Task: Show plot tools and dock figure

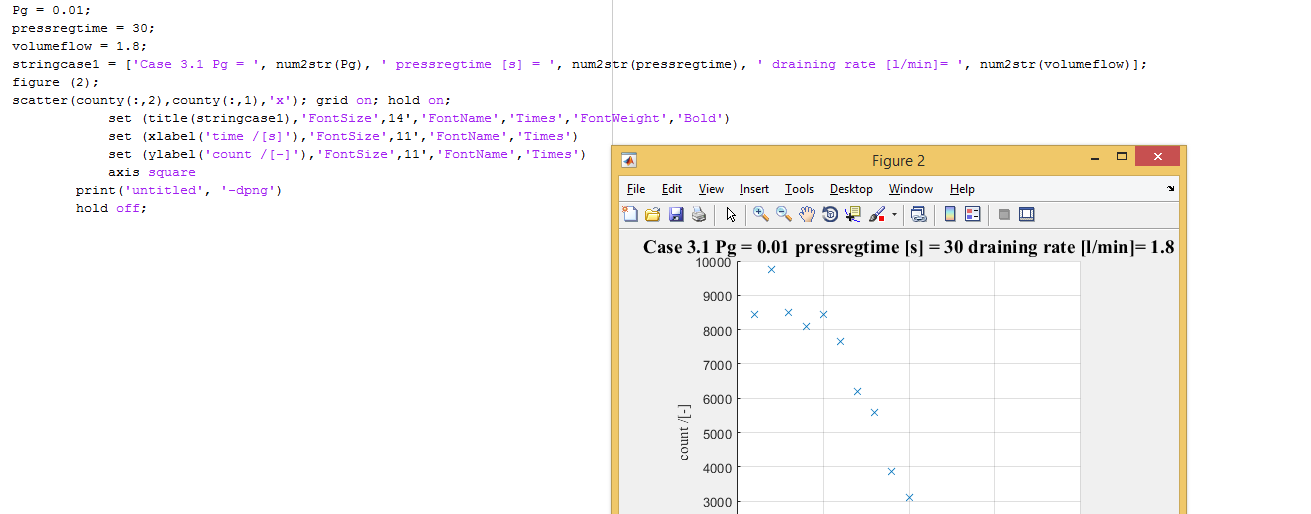Action: (1026, 214)
